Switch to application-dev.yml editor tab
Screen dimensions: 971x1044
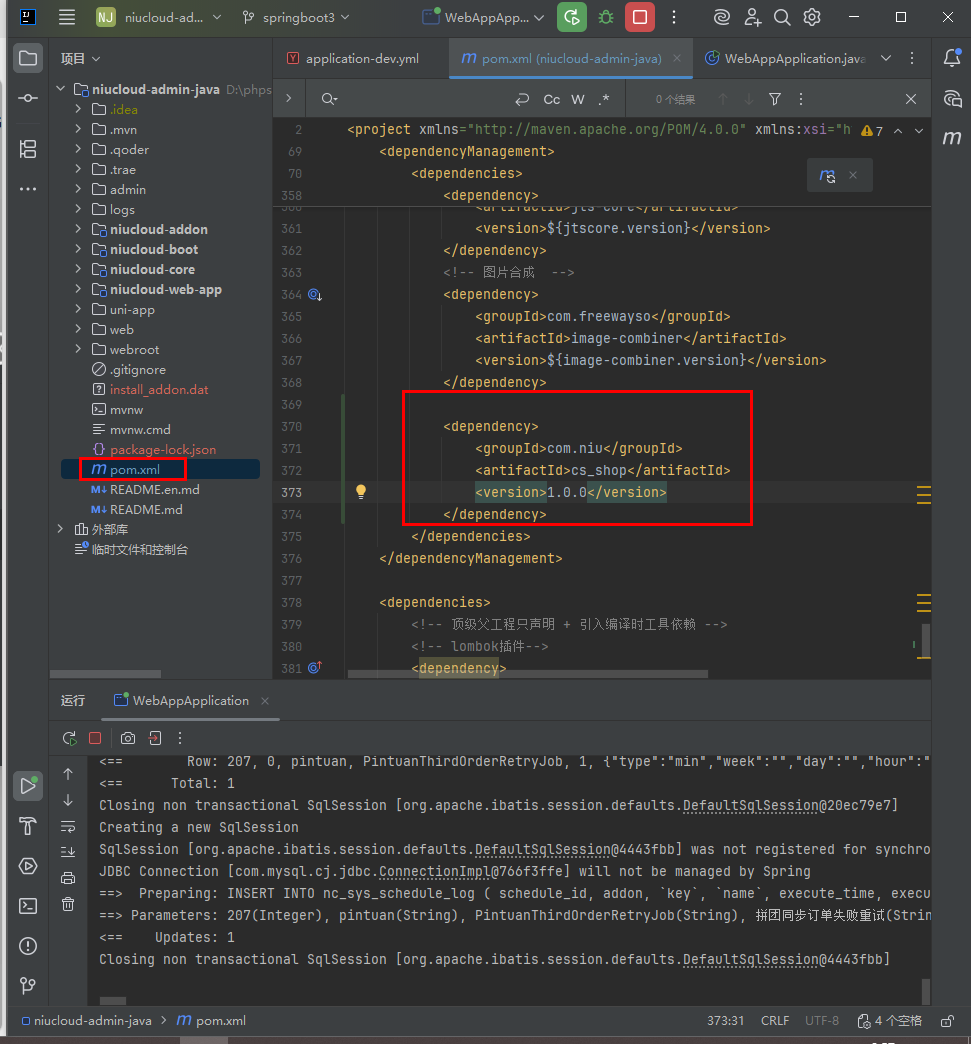coord(361,59)
